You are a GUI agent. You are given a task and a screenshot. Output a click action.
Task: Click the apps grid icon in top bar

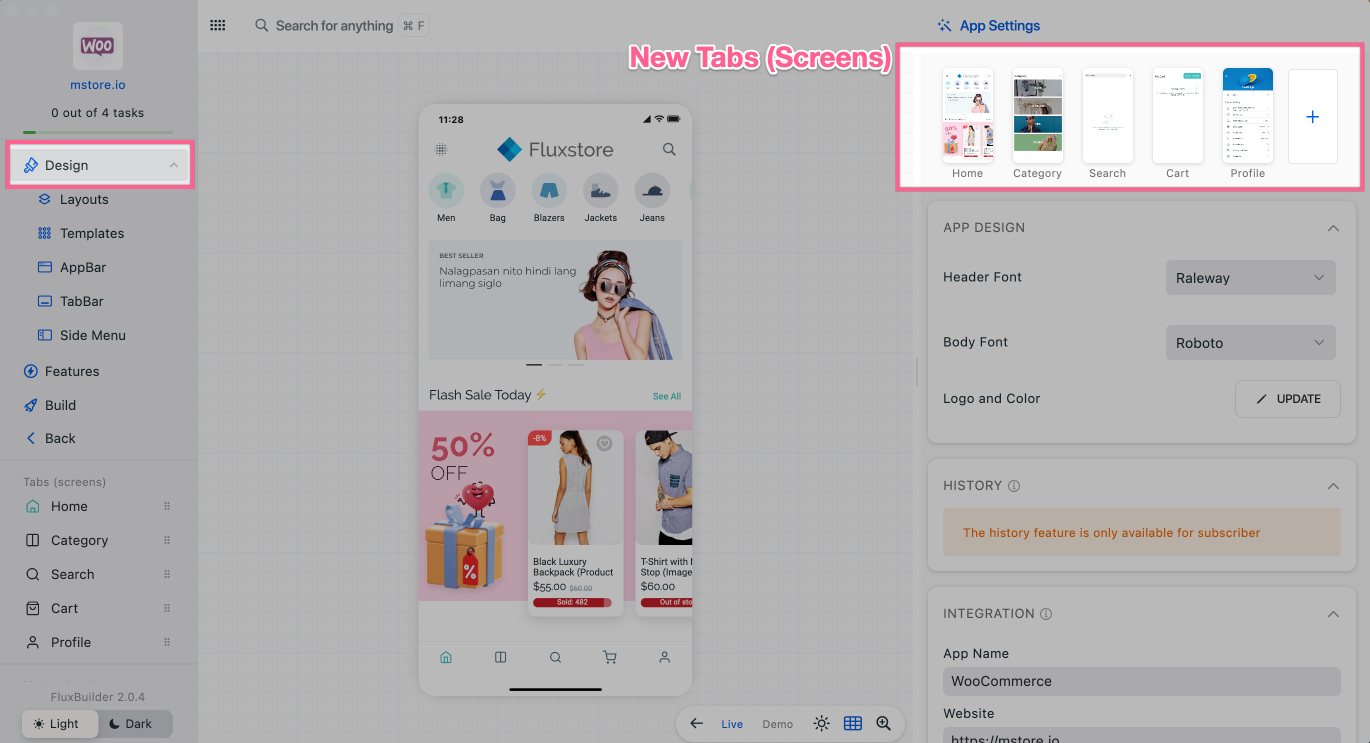[x=217, y=26]
